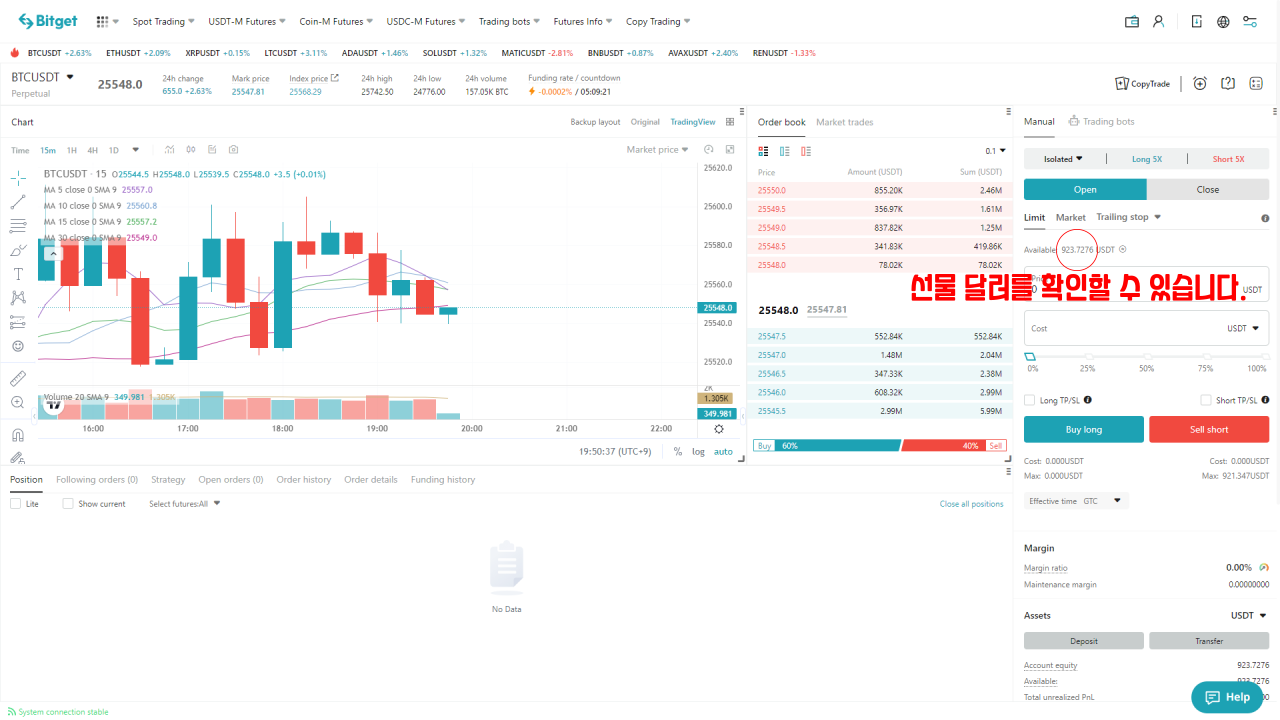This screenshot has width=1280, height=720.
Task: Open the Assets USDT currency dropdown
Action: point(1249,616)
